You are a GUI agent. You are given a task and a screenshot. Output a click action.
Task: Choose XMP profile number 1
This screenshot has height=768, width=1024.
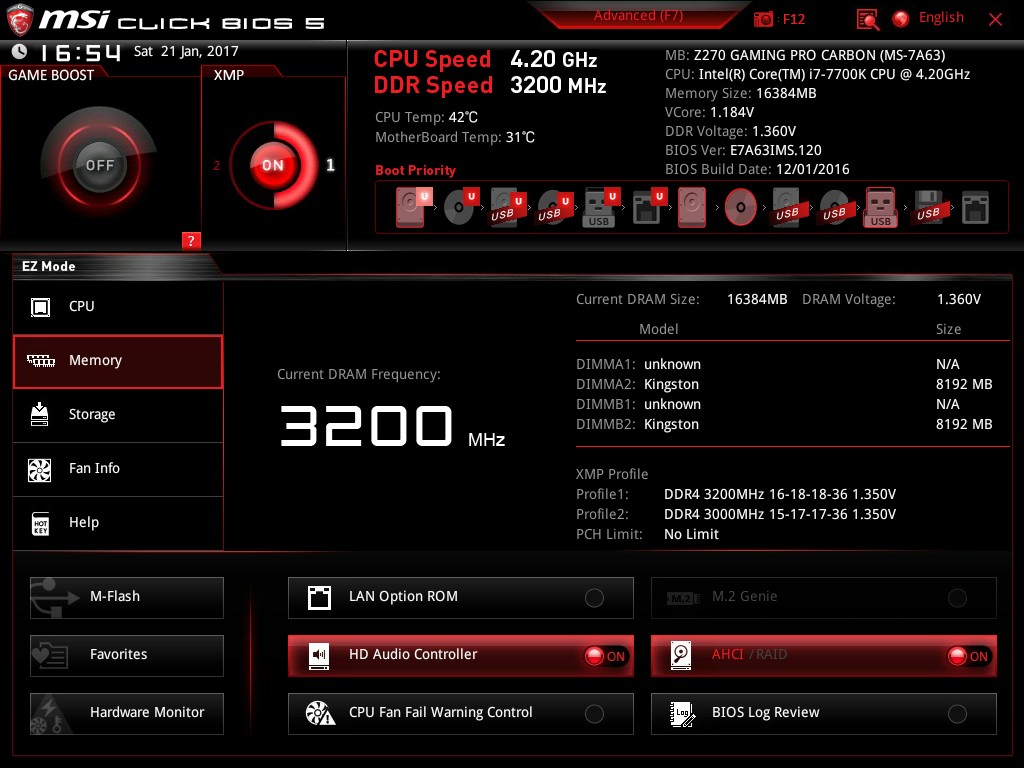tap(330, 165)
